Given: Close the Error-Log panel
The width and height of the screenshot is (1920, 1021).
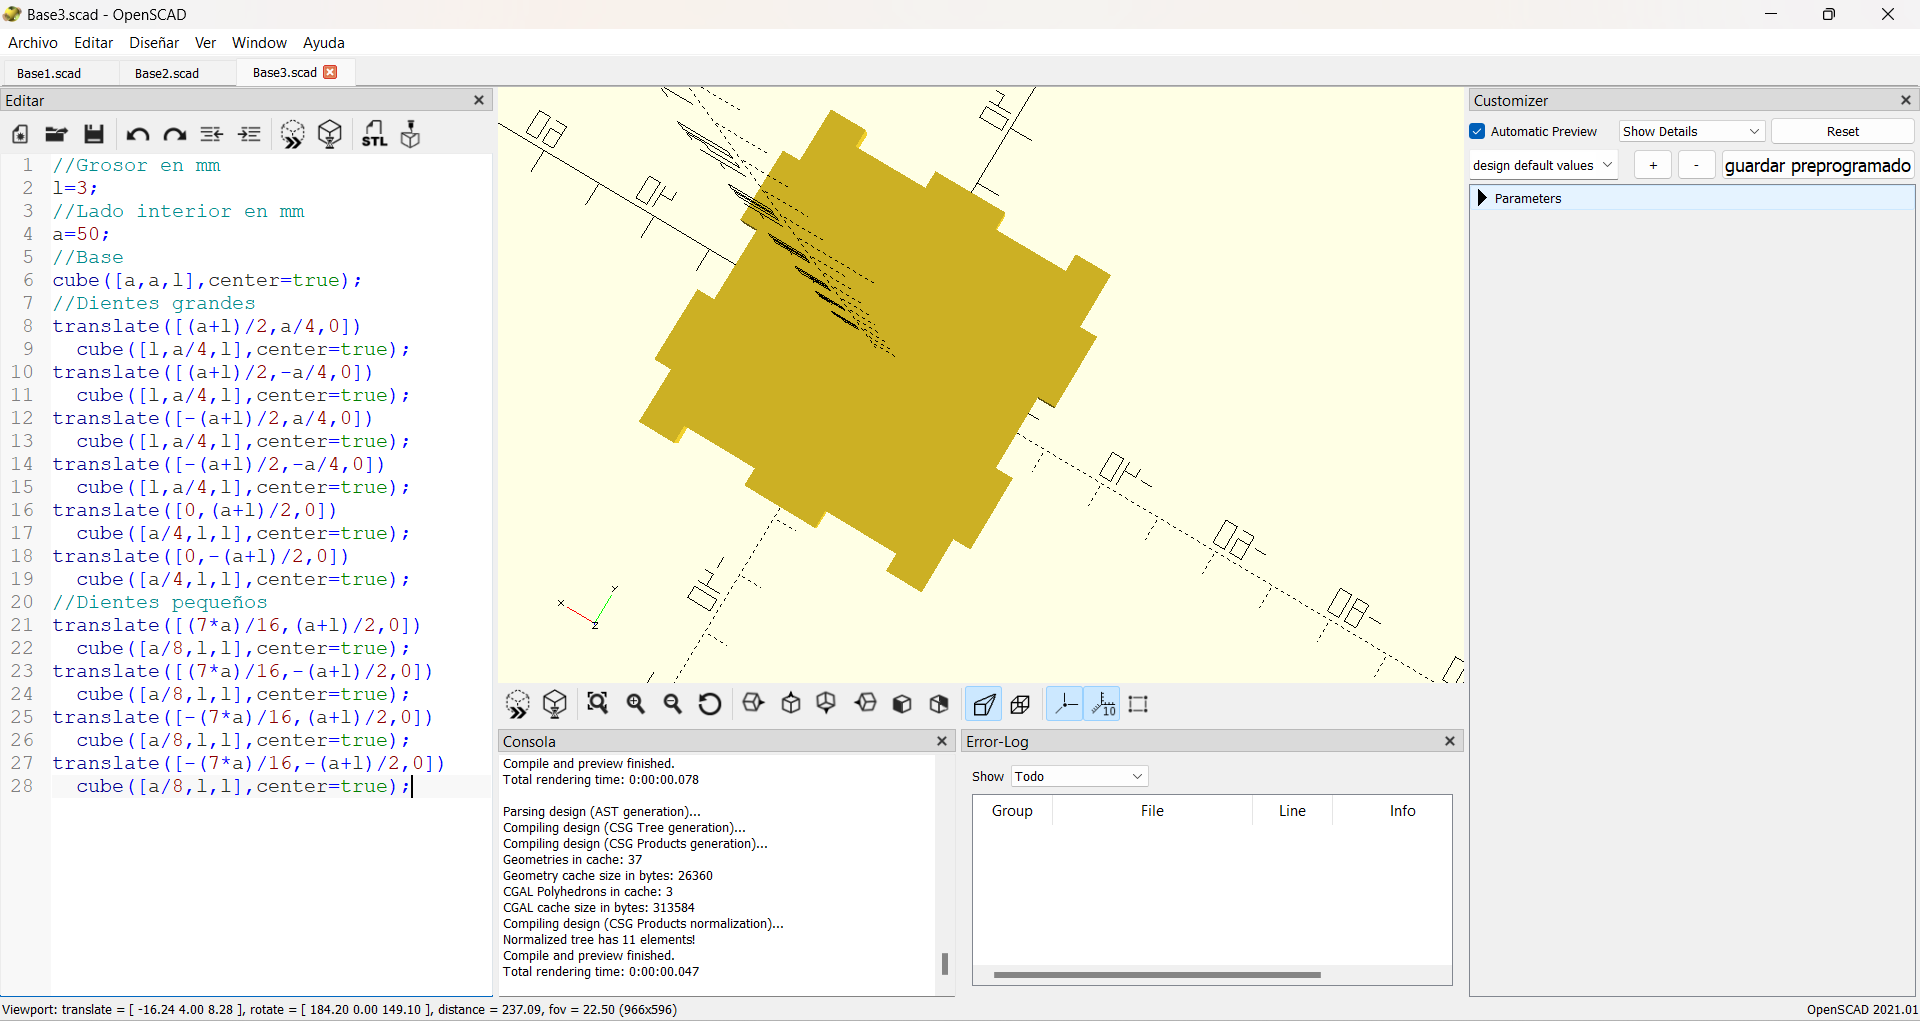Looking at the screenshot, I should (x=1450, y=741).
